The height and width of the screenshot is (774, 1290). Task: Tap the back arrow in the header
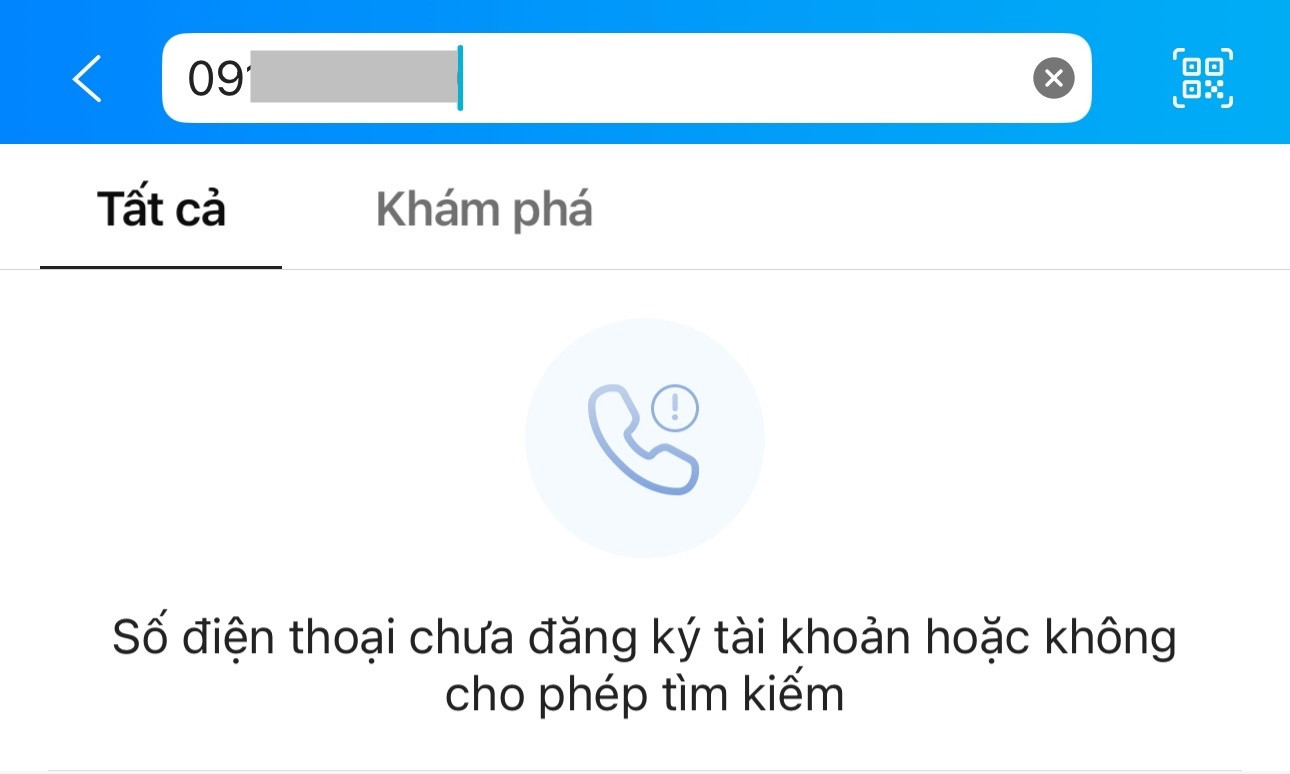[87, 78]
